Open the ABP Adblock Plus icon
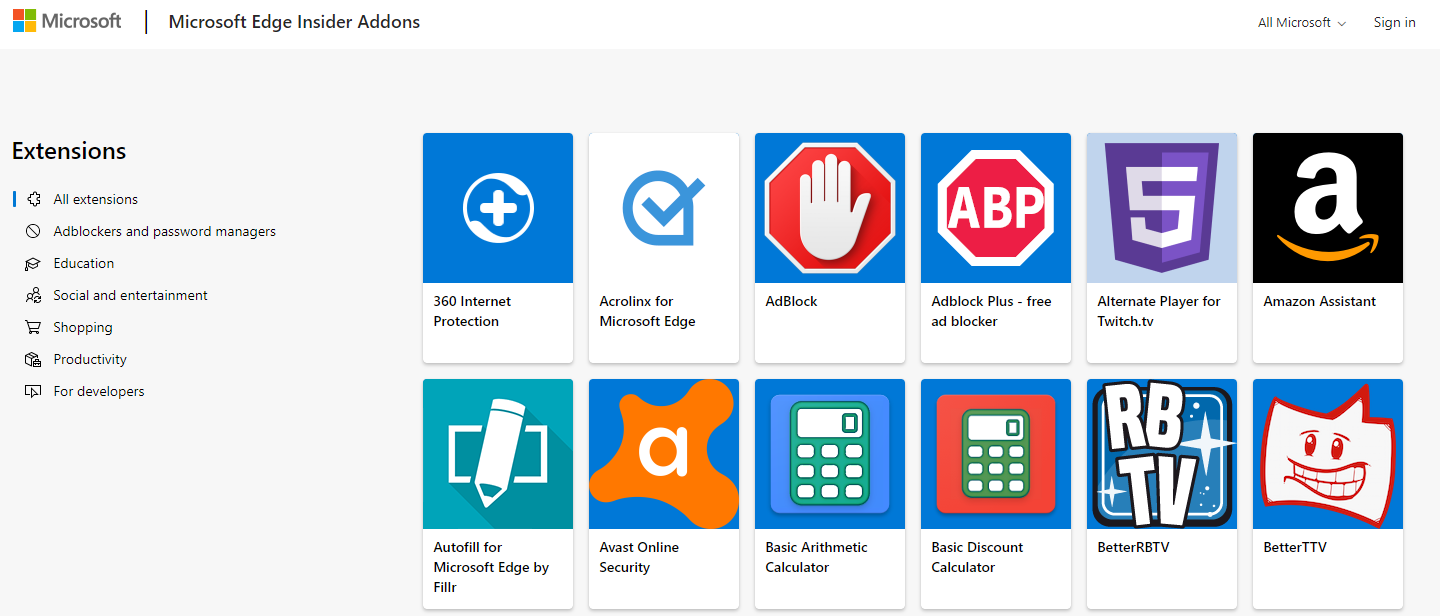 (996, 208)
